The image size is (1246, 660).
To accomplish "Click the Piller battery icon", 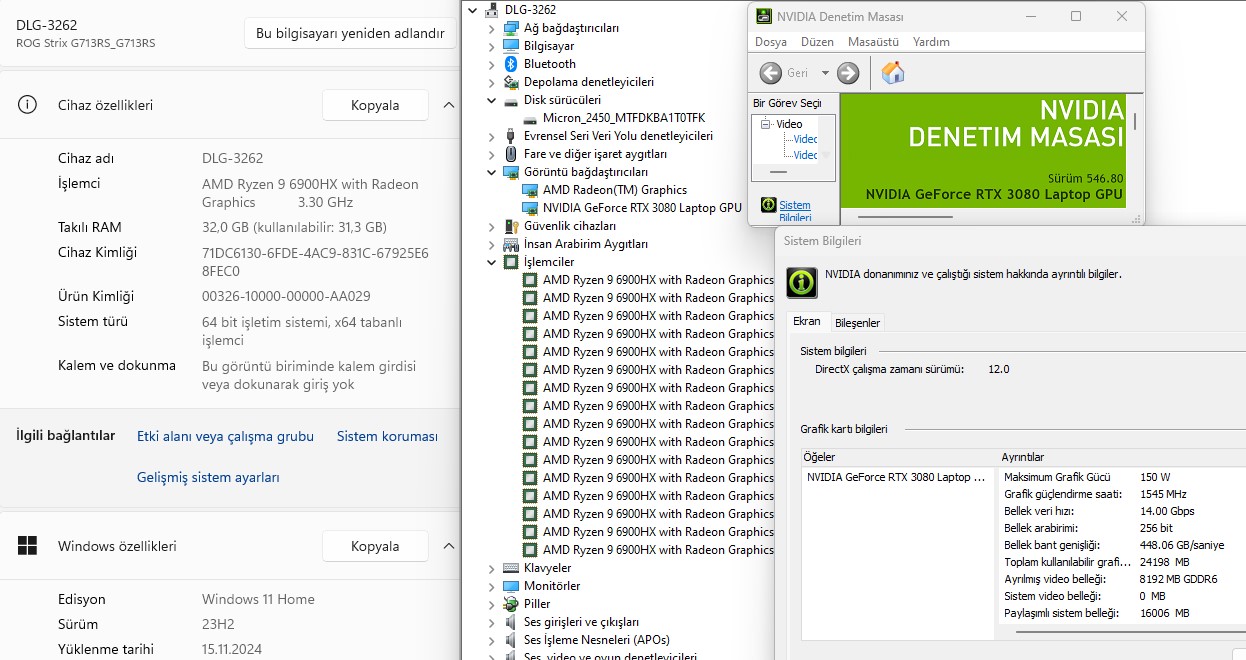I will (511, 604).
